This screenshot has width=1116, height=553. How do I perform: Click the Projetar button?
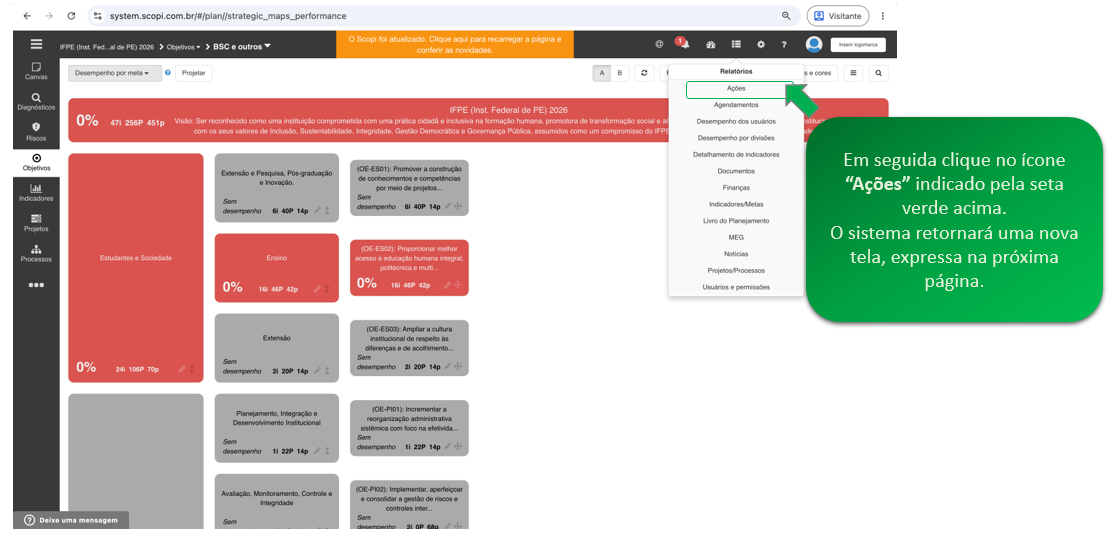tap(194, 73)
